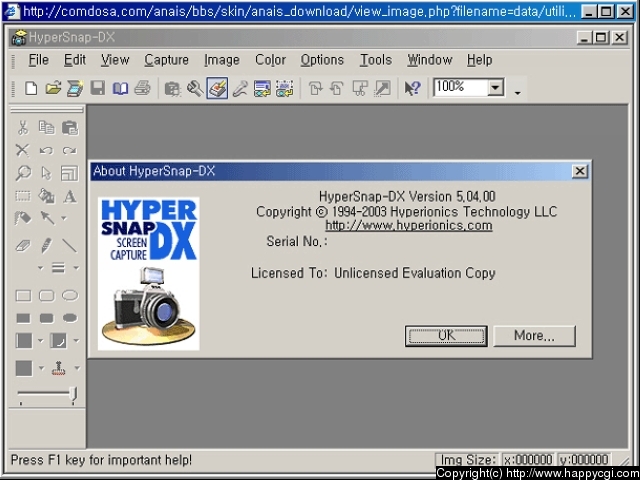Image resolution: width=640 pixels, height=480 pixels.
Task: Click OK in About HyperSnap-DX dialog
Action: click(x=446, y=336)
